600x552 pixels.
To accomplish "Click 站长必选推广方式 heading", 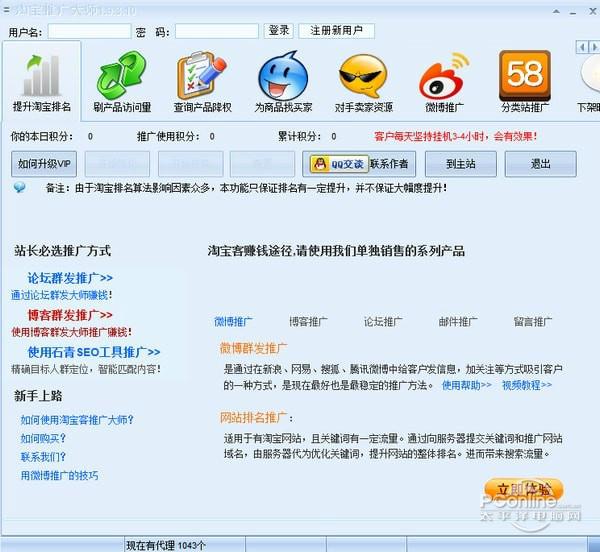I will pyautogui.click(x=63, y=251).
